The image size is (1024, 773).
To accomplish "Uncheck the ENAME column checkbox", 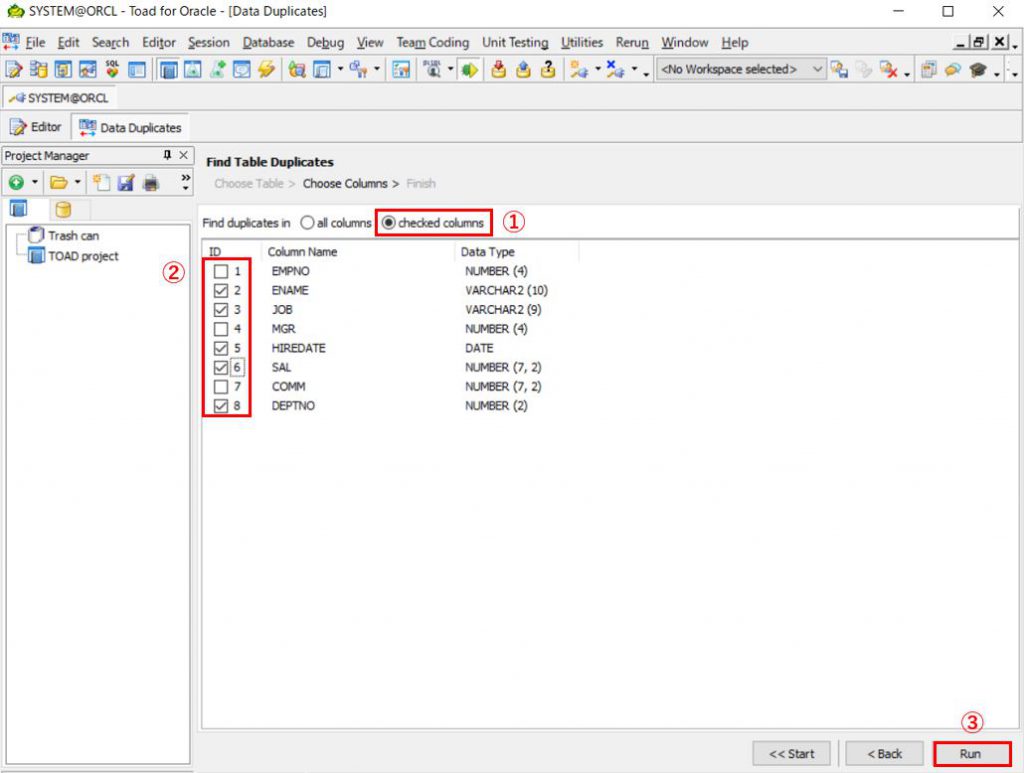I will point(221,291).
